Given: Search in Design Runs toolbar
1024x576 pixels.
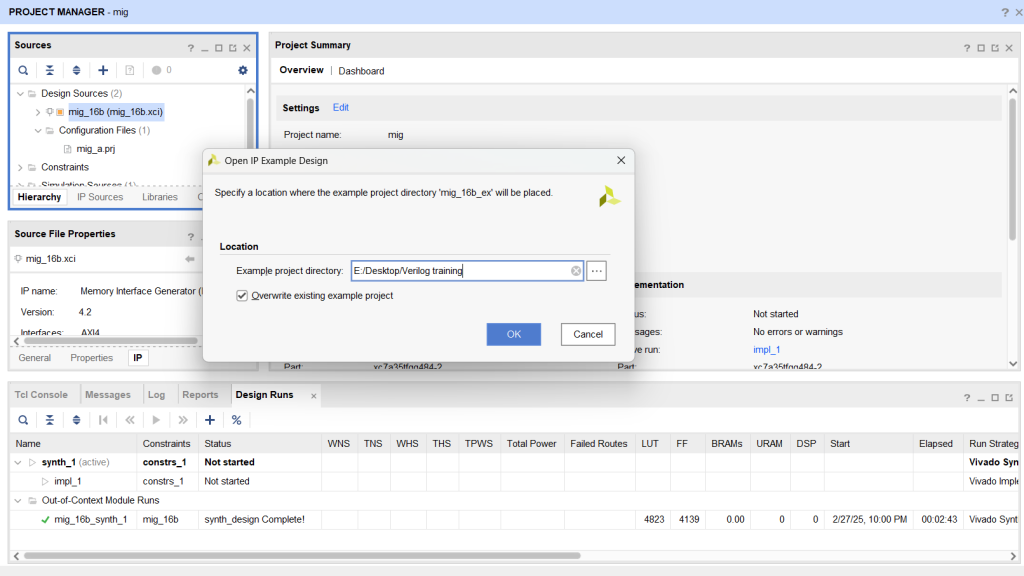Looking at the screenshot, I should point(23,420).
